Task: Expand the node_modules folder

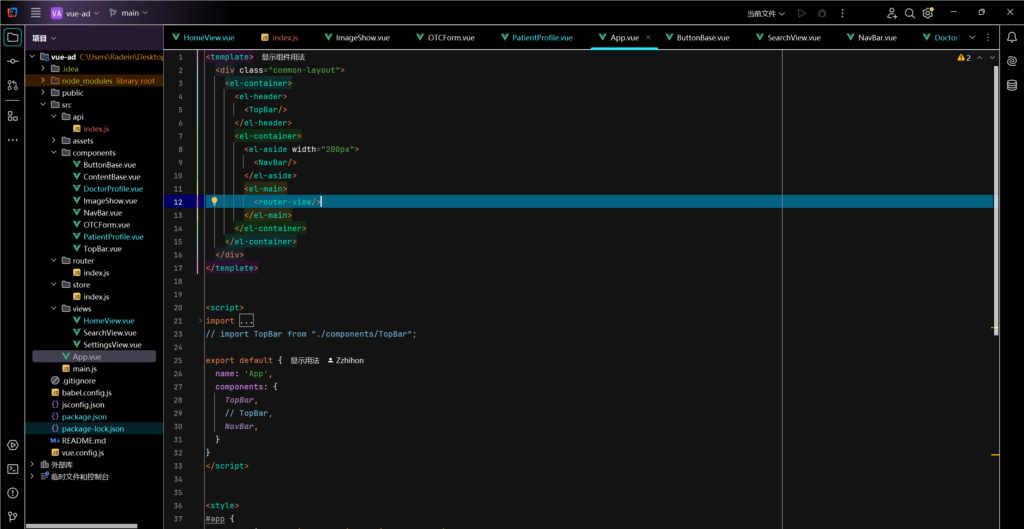Action: (43, 80)
